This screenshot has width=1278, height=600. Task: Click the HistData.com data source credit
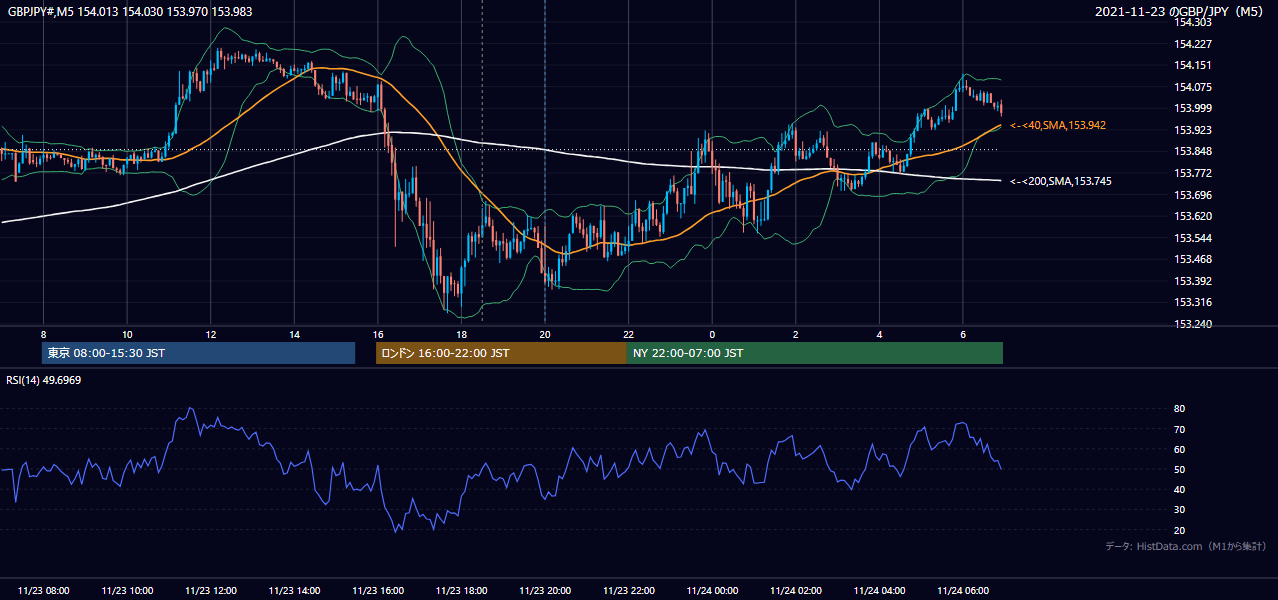tap(1185, 546)
